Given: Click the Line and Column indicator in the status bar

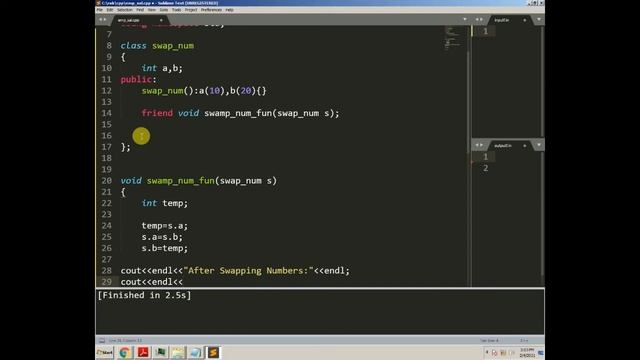Looking at the screenshot, I should (x=126, y=340).
